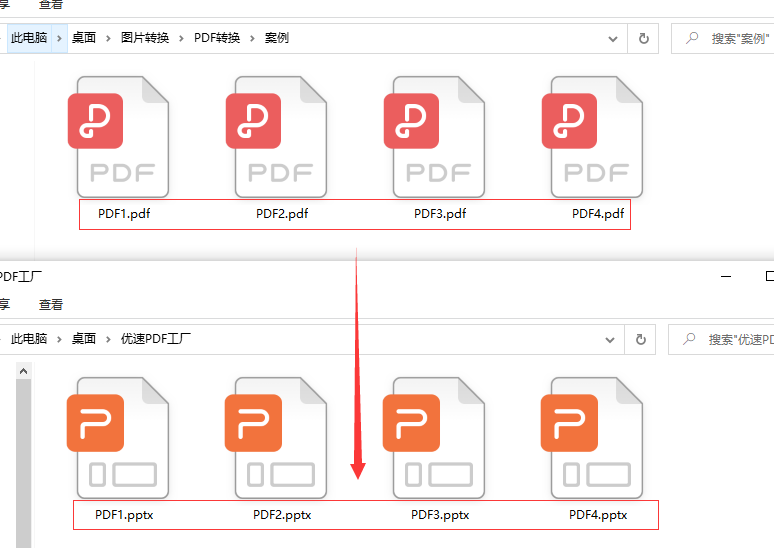Click the PDF1.pdf file name
The image size is (774, 548).
click(124, 214)
